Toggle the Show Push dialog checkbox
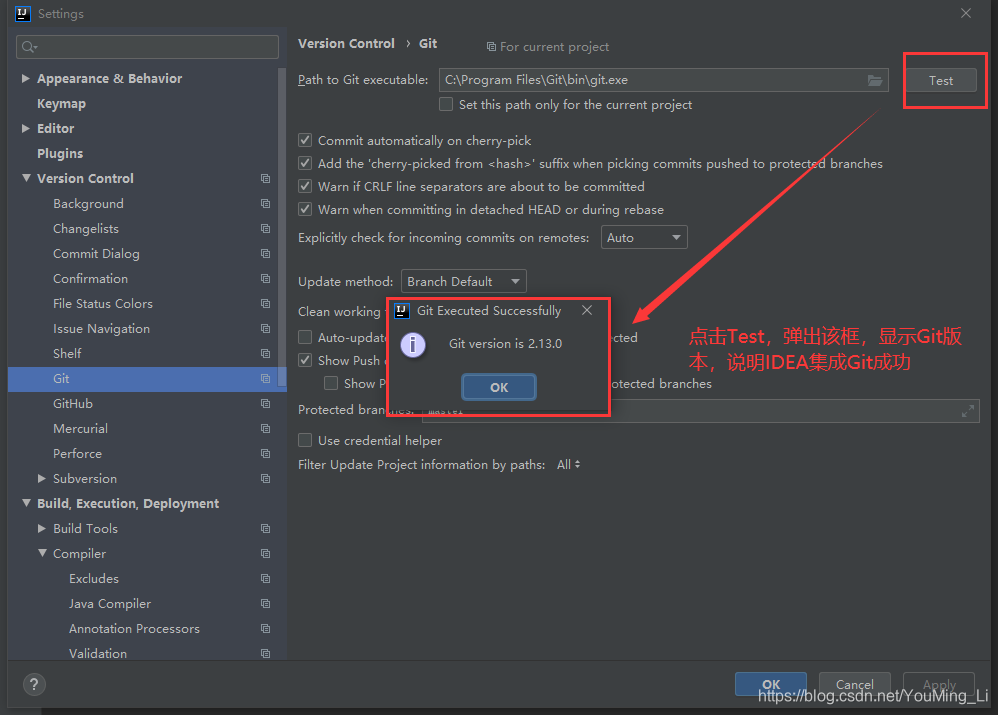The width and height of the screenshot is (998, 715). click(305, 360)
